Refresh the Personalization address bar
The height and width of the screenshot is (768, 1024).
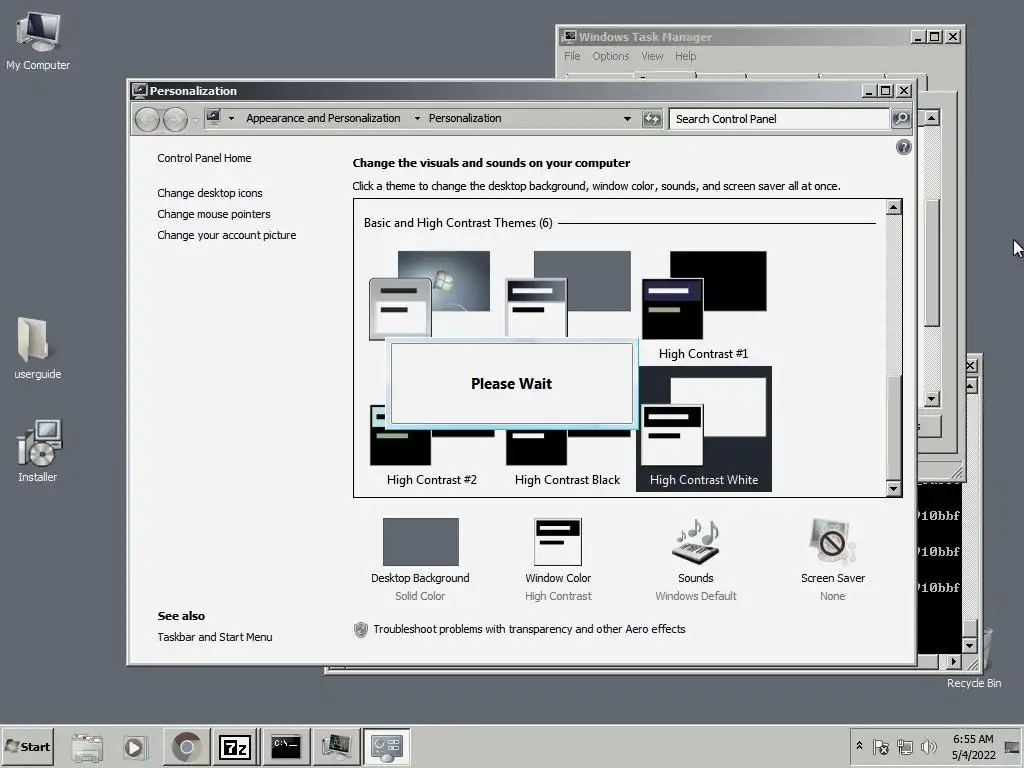652,119
